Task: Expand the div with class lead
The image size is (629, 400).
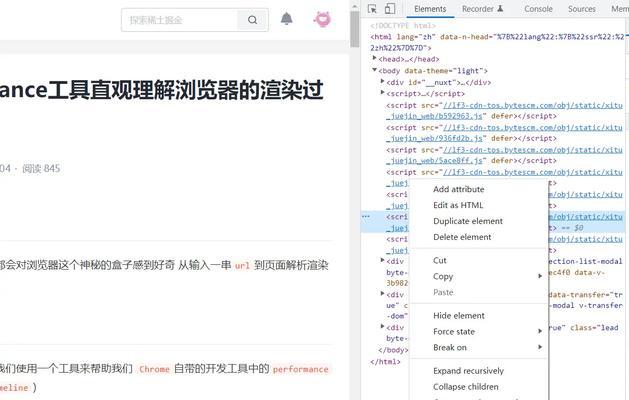Action: coord(382,327)
